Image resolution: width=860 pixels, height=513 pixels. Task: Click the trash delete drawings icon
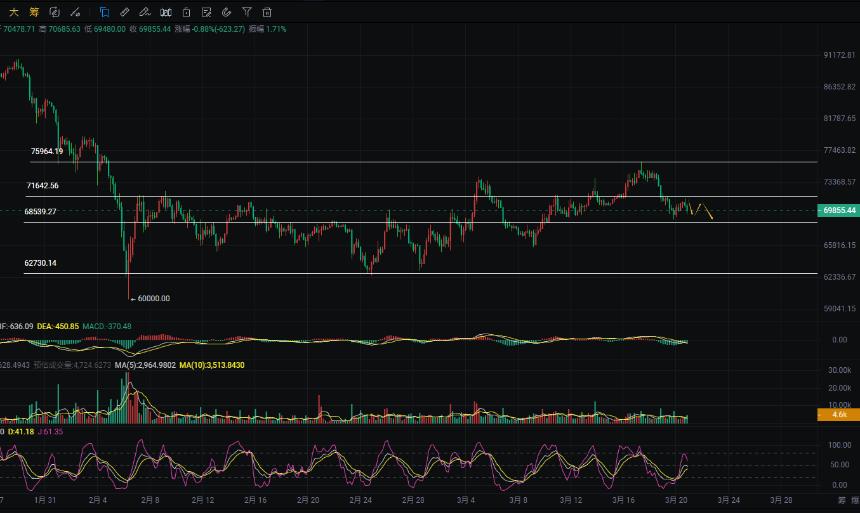click(x=267, y=12)
